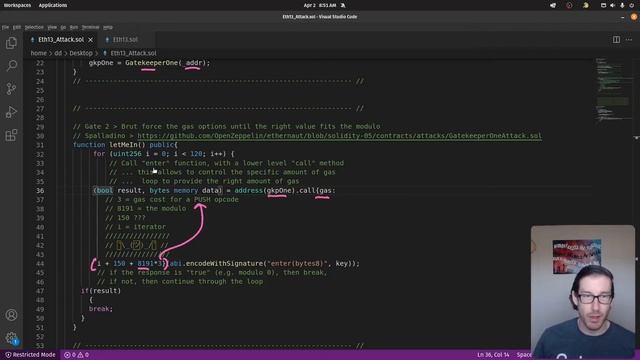Click the '8191' value on line 44

(x=145, y=264)
